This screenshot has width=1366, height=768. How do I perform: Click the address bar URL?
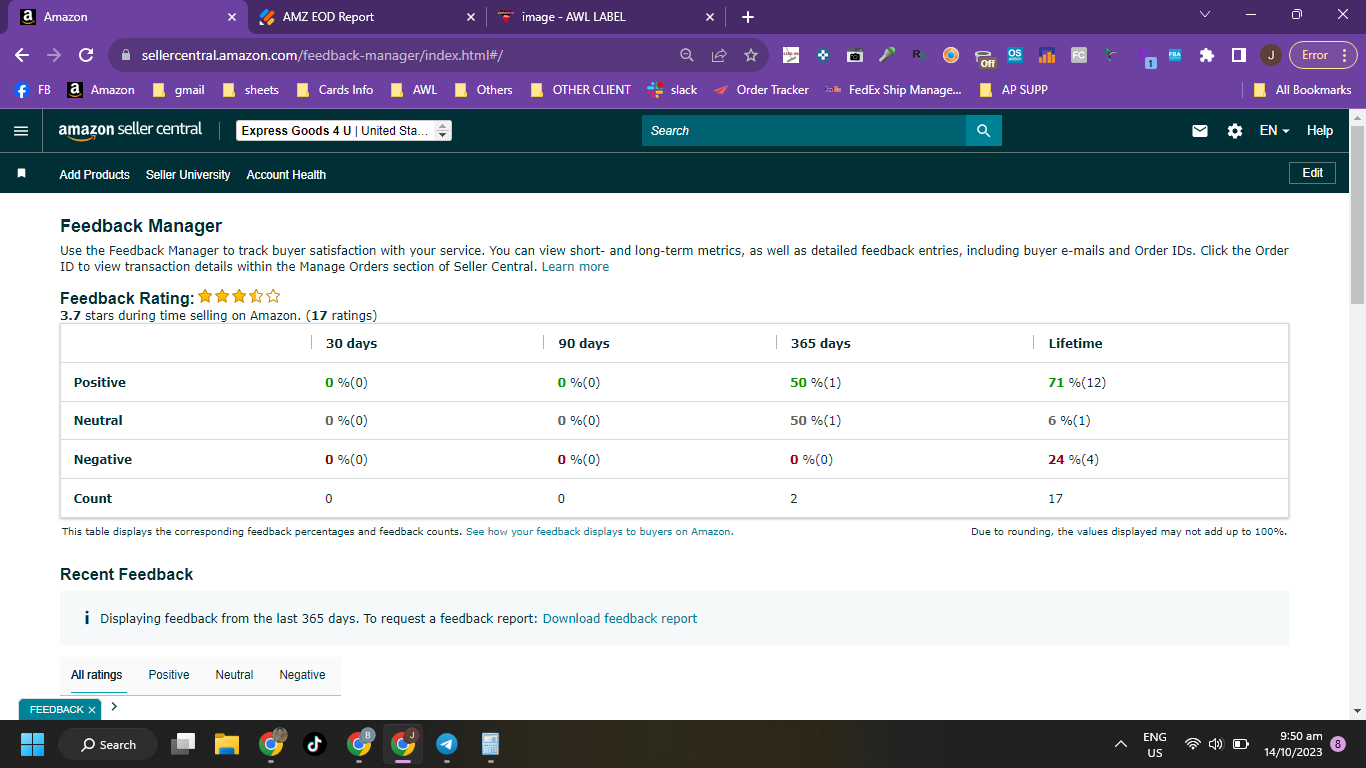pos(320,55)
